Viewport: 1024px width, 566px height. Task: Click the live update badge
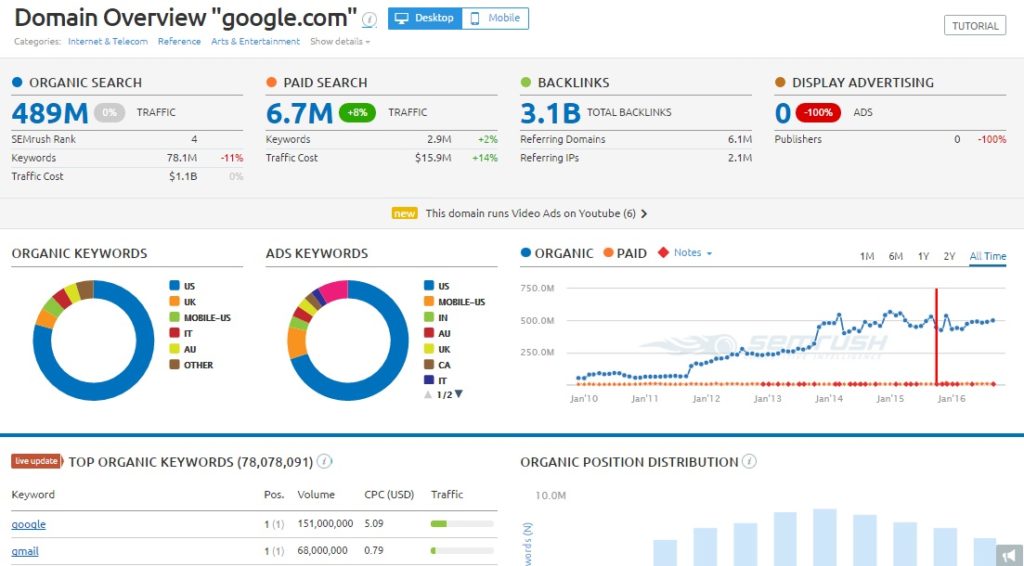click(37, 461)
